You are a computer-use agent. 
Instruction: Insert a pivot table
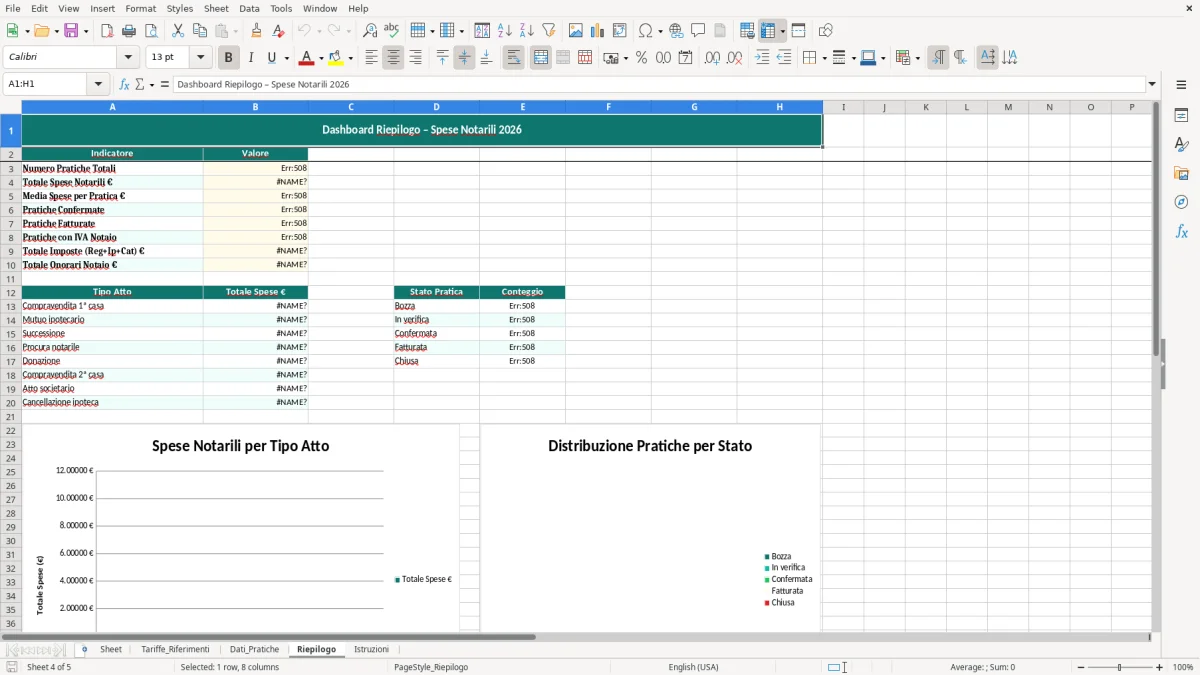(620, 31)
